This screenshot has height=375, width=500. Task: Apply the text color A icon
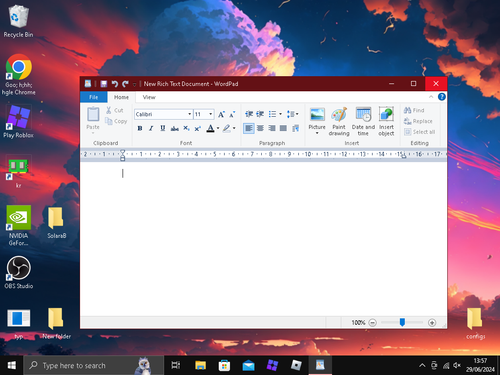[x=210, y=128]
